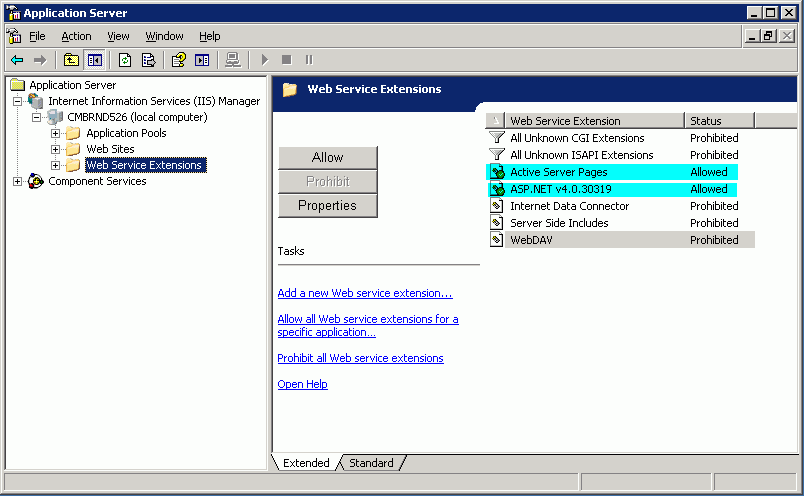Click the Back arrow toolbar icon

[x=17, y=61]
